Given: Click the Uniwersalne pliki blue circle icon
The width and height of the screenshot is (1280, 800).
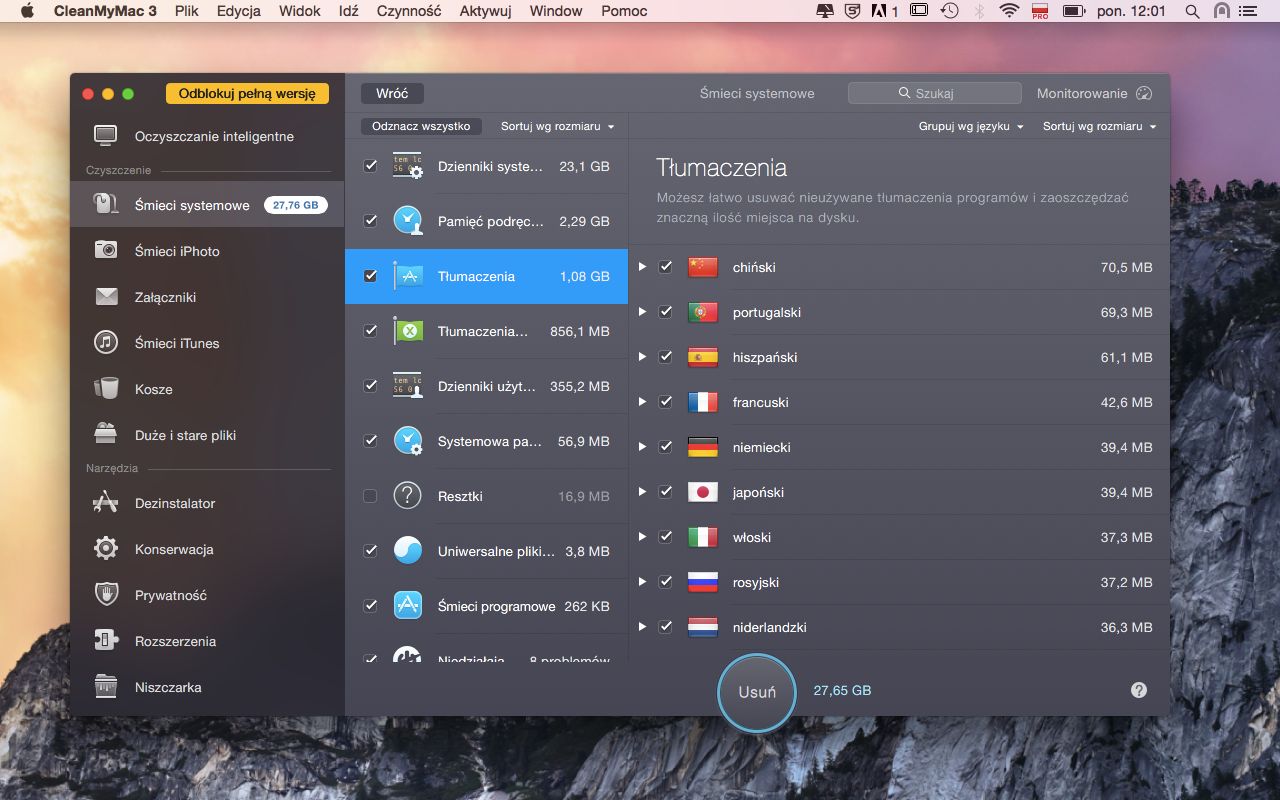Looking at the screenshot, I should (407, 551).
